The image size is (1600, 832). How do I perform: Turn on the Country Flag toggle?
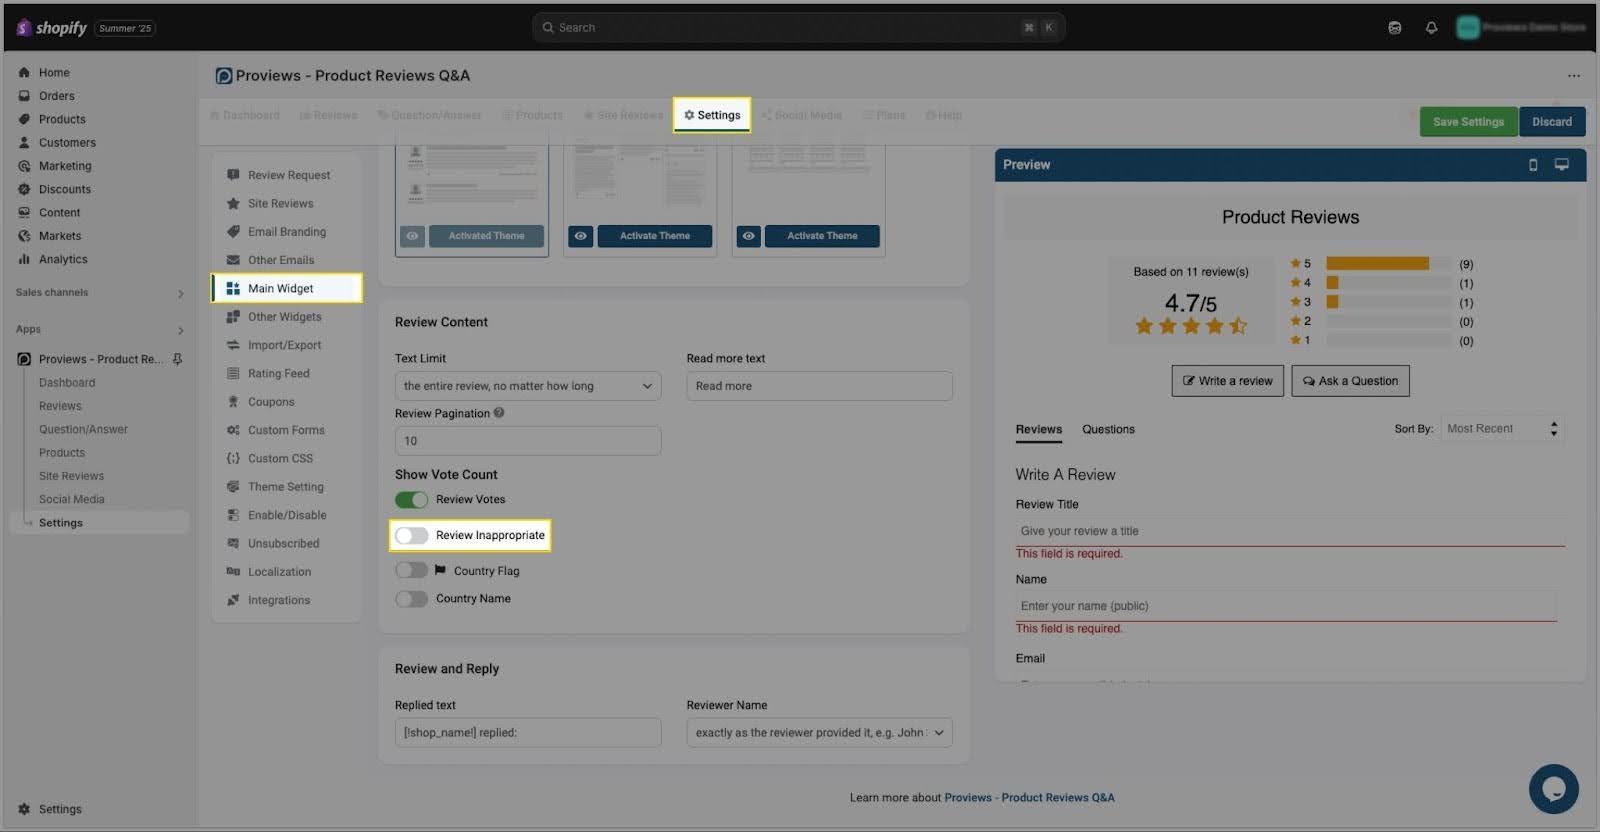coord(411,571)
